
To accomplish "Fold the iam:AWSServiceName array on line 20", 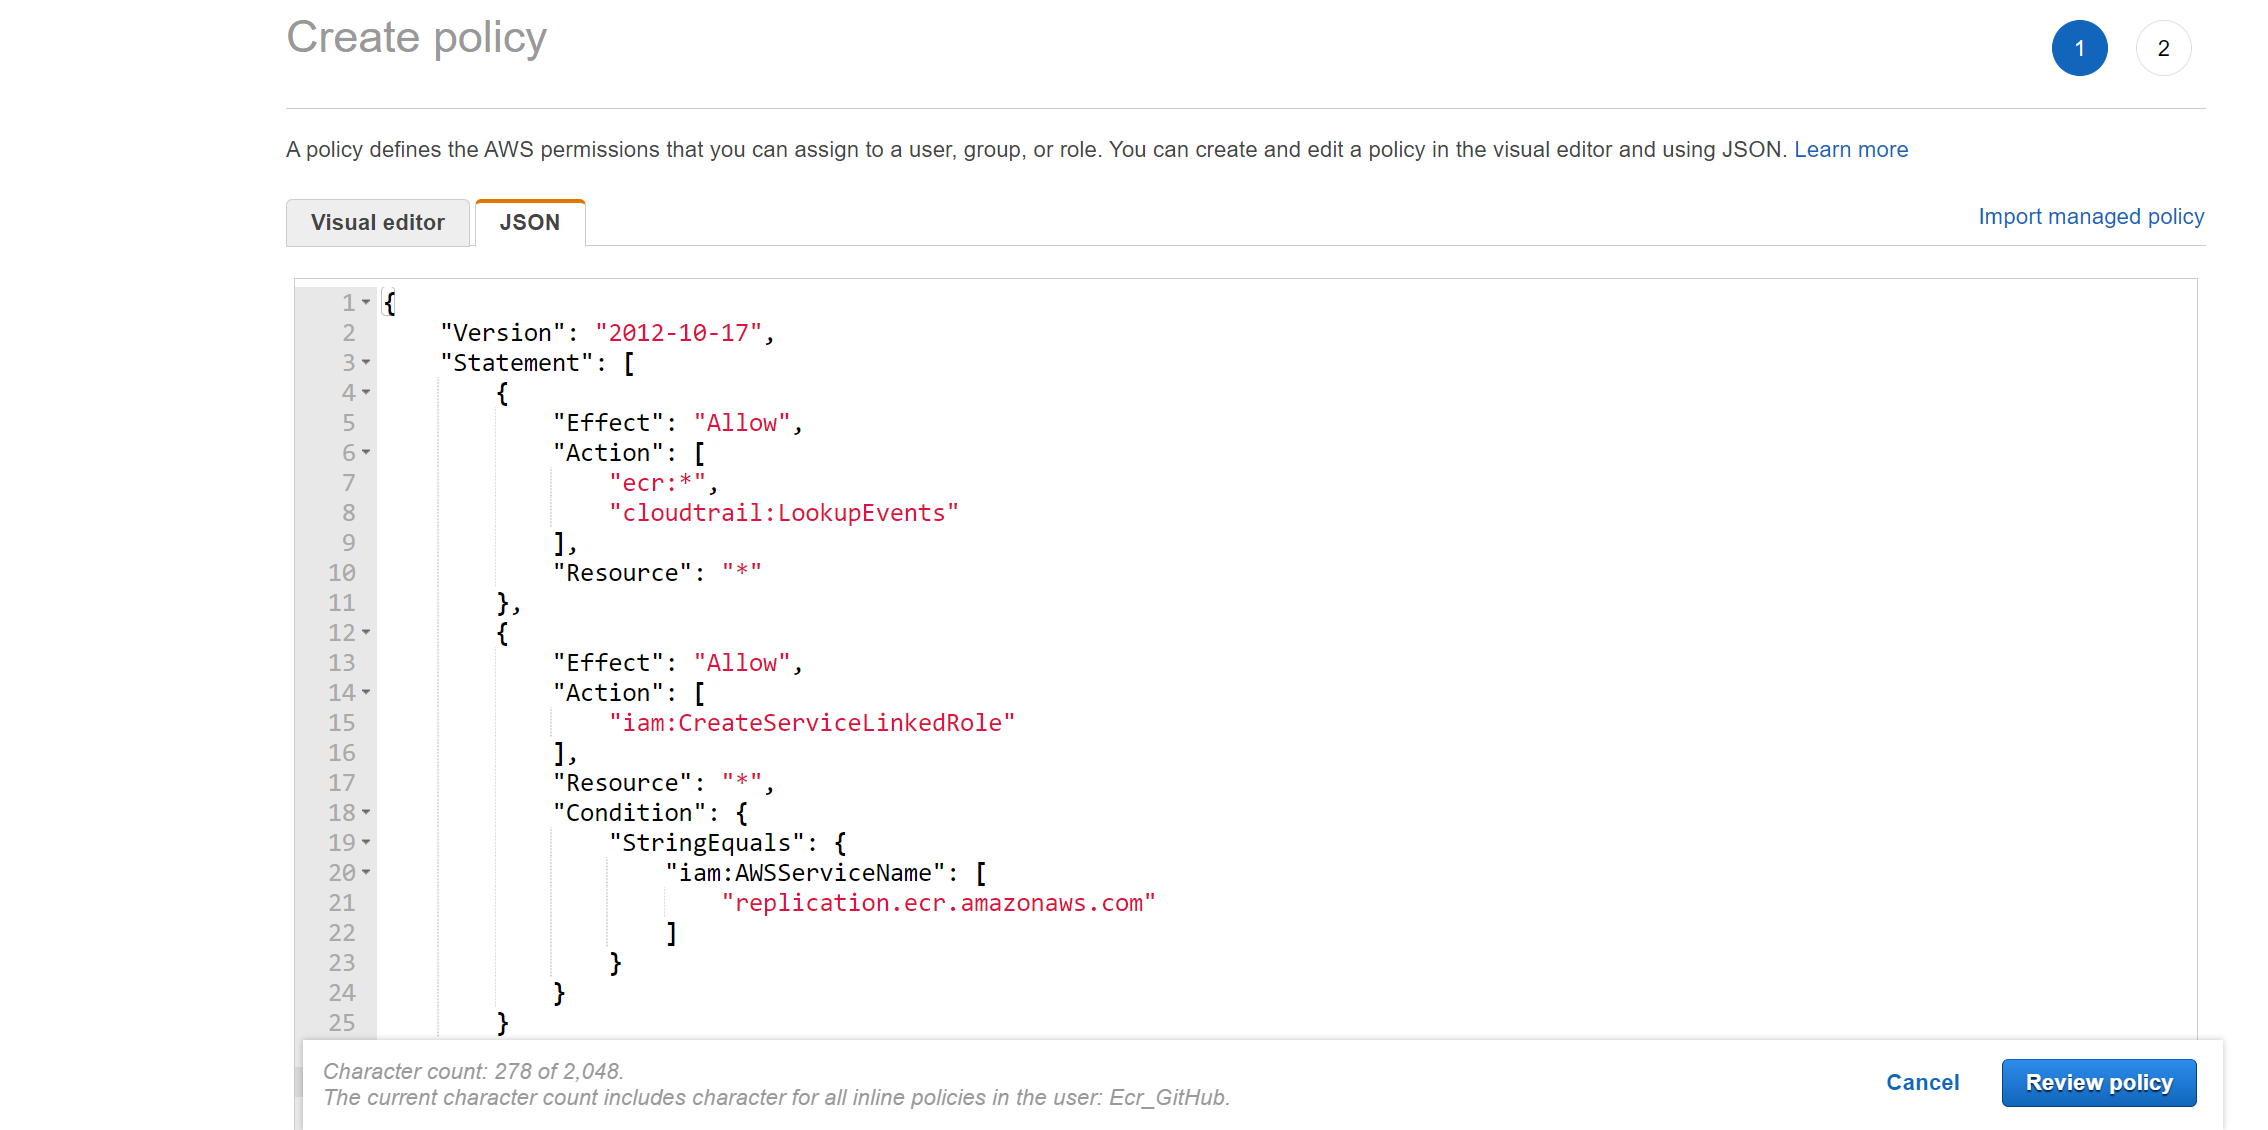I will (x=366, y=872).
